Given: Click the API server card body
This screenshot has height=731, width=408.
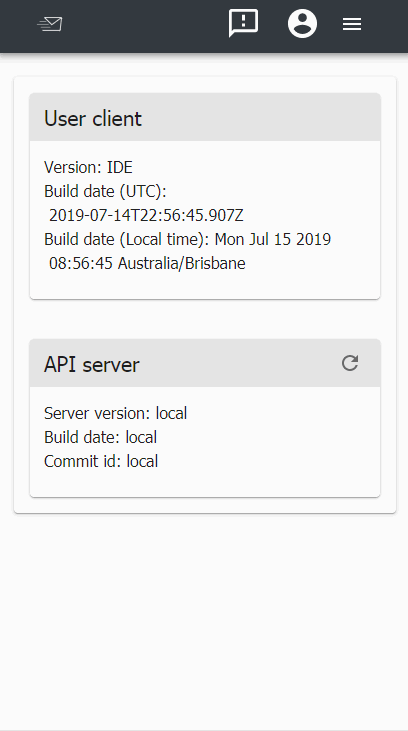Looking at the screenshot, I should (x=205, y=442).
